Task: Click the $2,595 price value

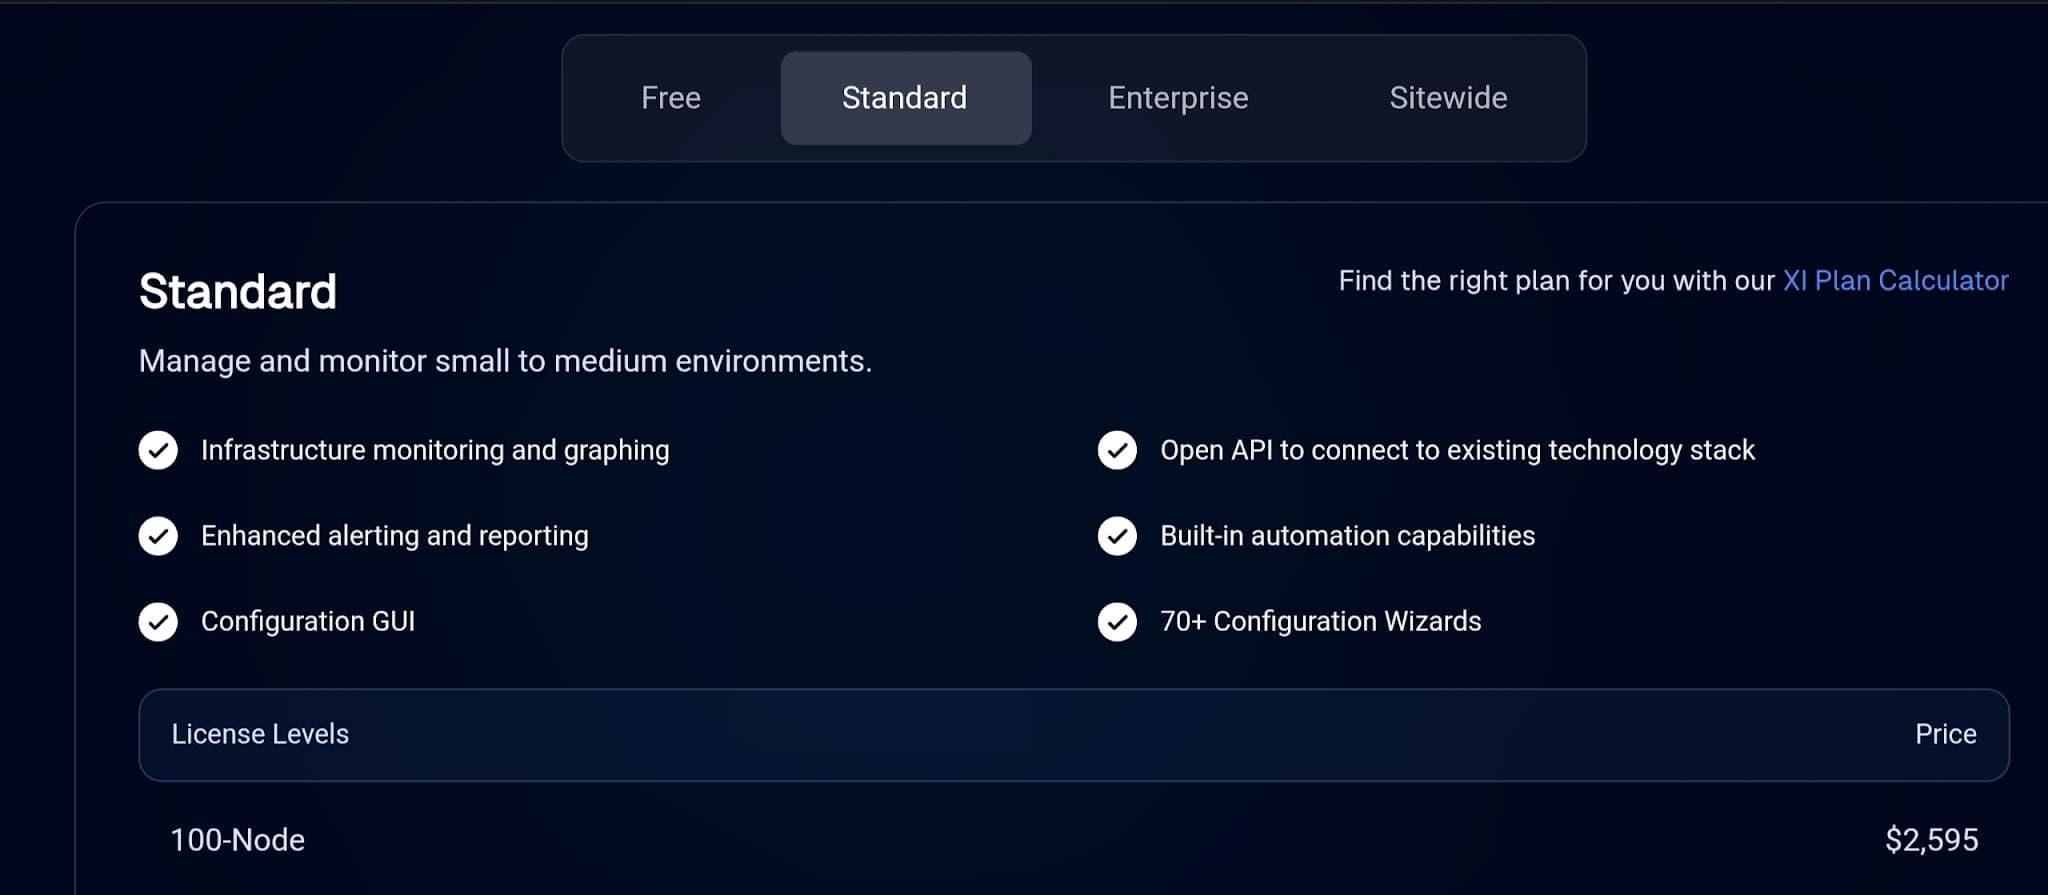Action: (x=1931, y=840)
